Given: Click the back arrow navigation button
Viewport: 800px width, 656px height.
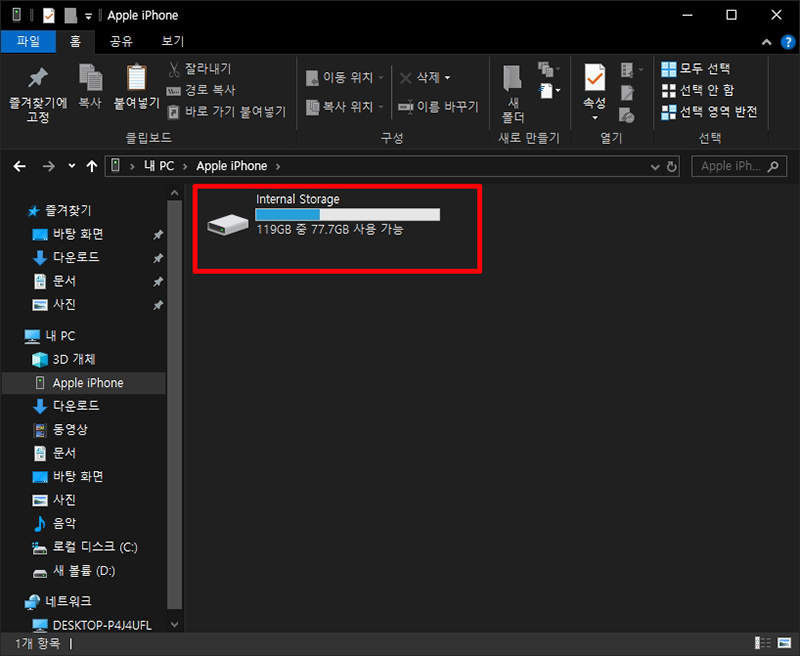Looking at the screenshot, I should click(x=19, y=166).
